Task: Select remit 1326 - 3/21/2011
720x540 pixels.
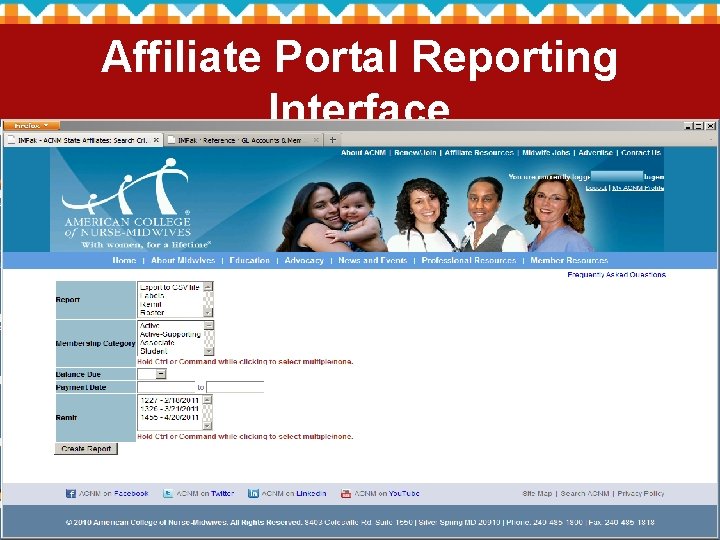Action: point(169,409)
